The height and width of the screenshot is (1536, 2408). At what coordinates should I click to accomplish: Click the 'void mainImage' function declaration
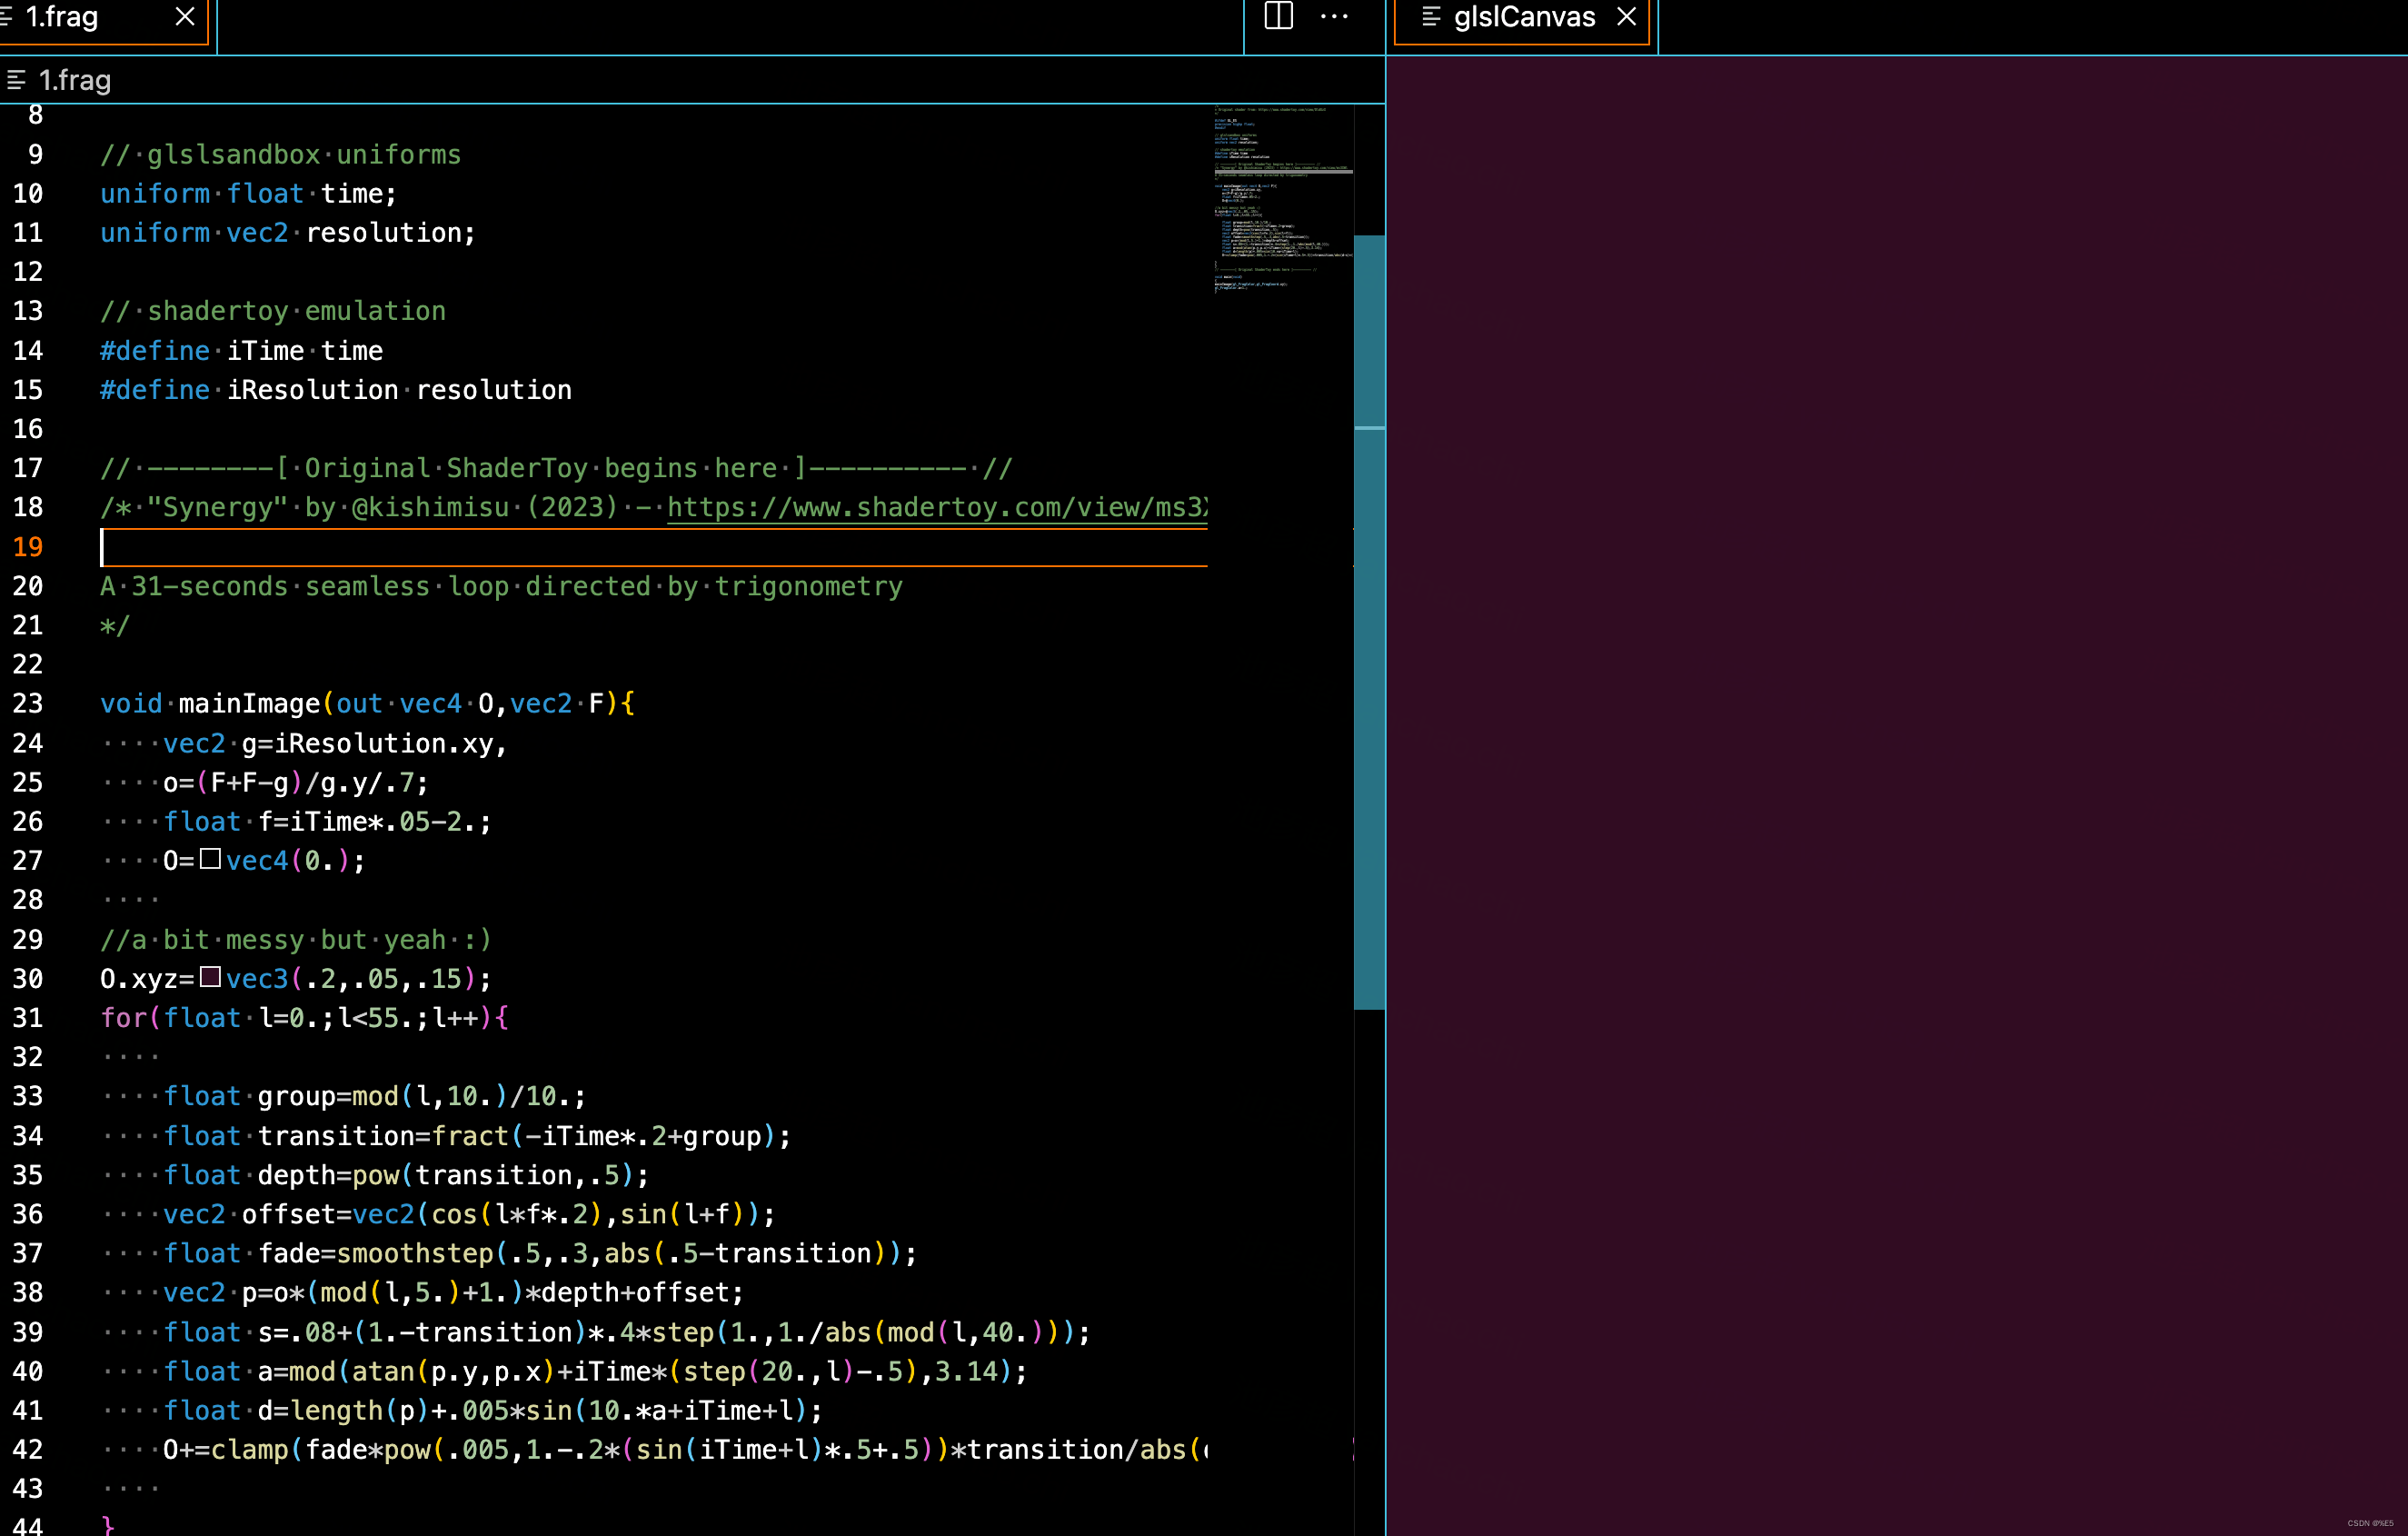[x=367, y=704]
